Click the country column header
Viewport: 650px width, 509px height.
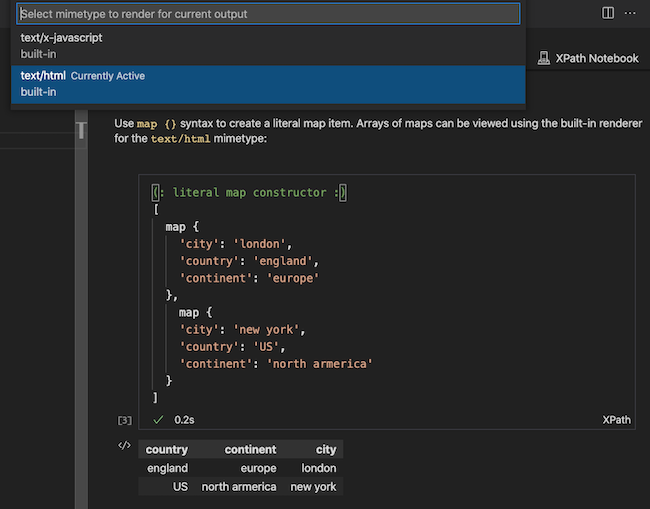(x=167, y=450)
